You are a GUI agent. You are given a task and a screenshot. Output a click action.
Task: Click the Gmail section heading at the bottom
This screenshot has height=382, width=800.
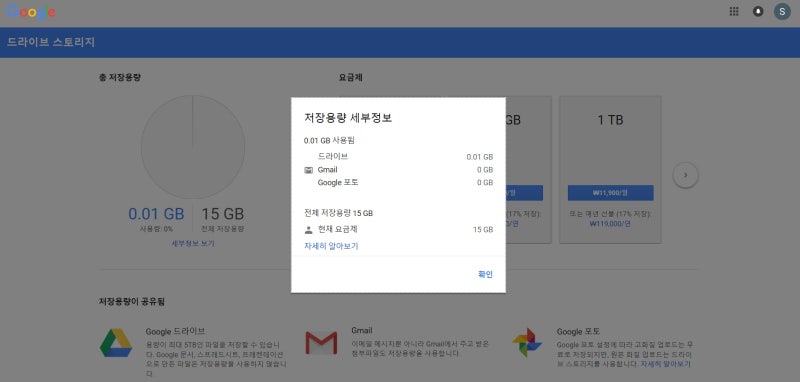362,330
